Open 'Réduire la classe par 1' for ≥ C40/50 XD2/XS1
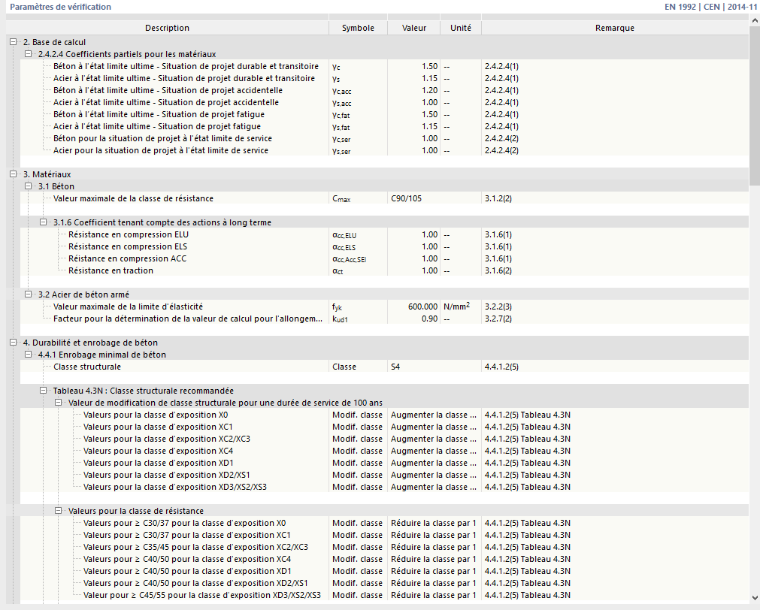 434,583
